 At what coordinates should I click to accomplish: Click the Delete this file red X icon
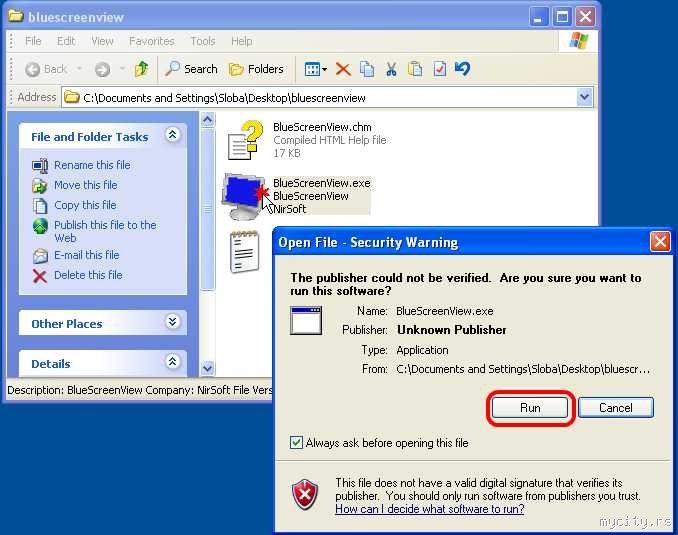point(40,276)
